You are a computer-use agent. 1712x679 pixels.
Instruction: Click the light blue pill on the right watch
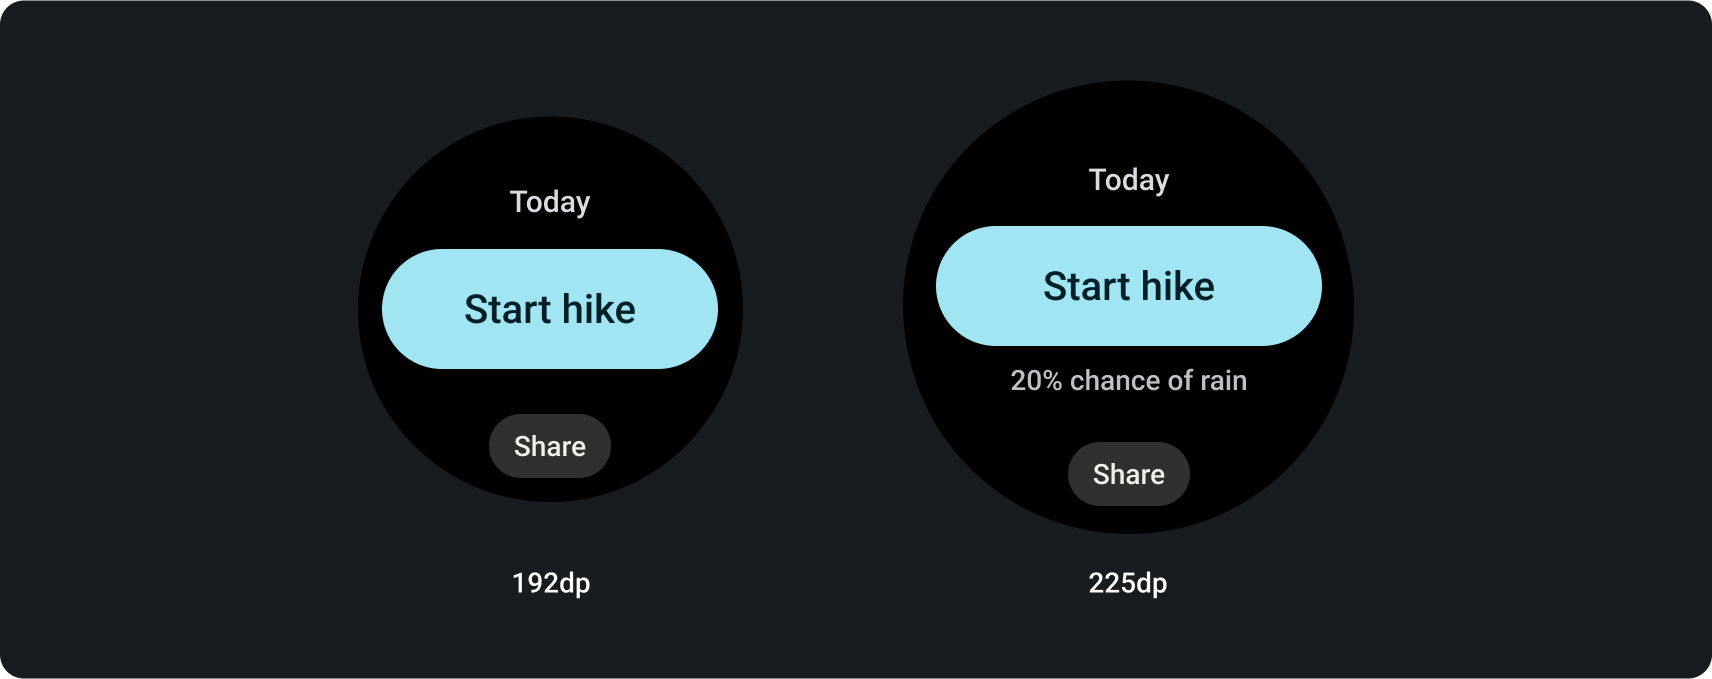coord(1128,286)
